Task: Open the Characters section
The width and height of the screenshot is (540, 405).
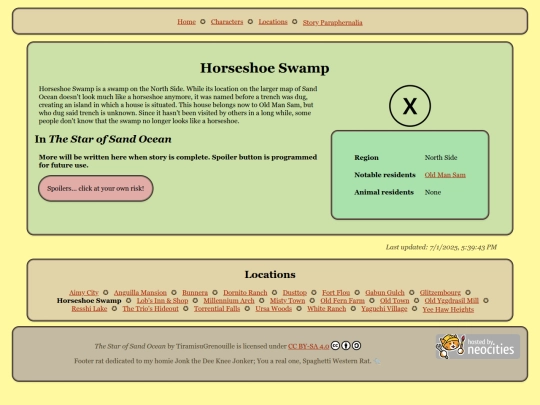Action: (x=227, y=22)
